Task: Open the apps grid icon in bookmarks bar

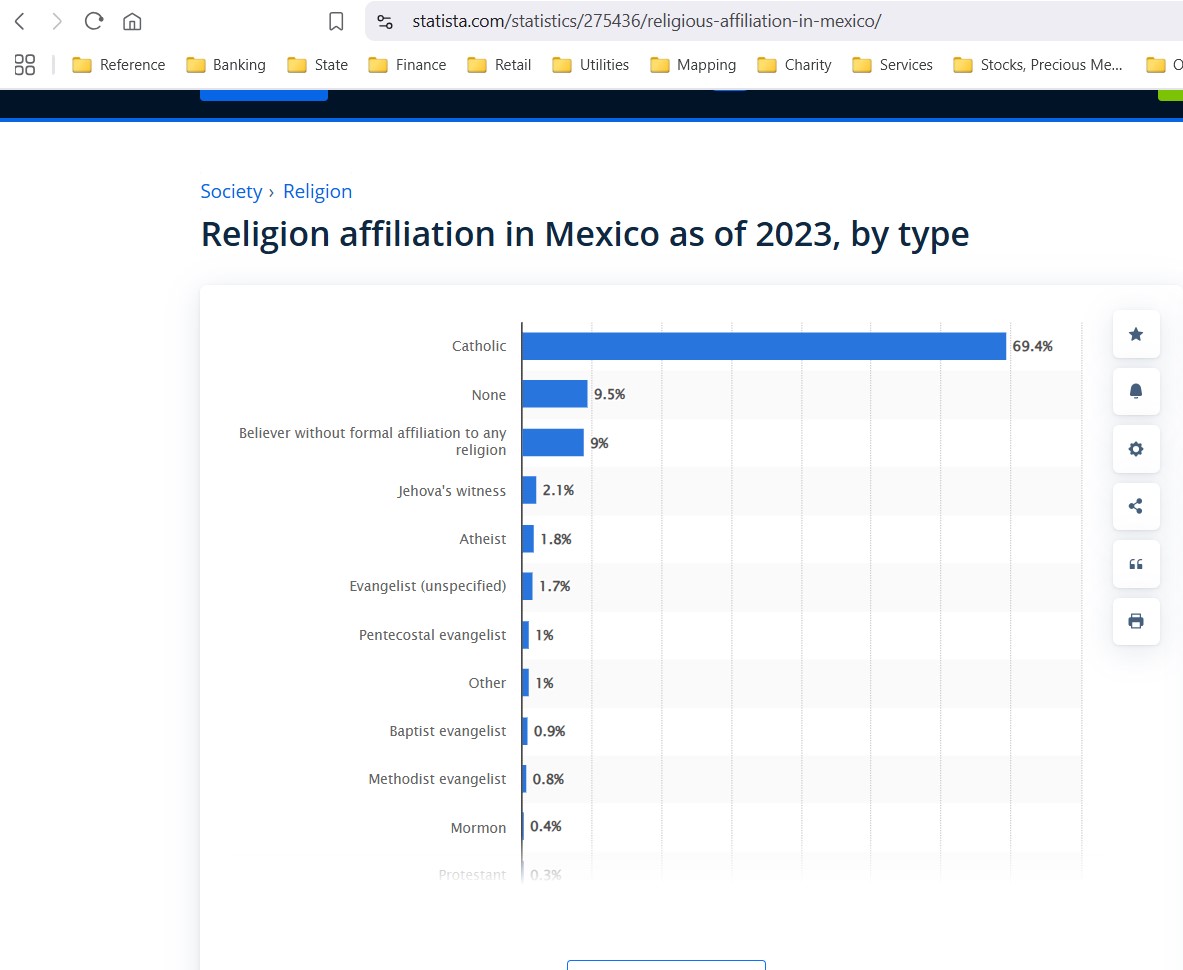Action: [x=25, y=65]
